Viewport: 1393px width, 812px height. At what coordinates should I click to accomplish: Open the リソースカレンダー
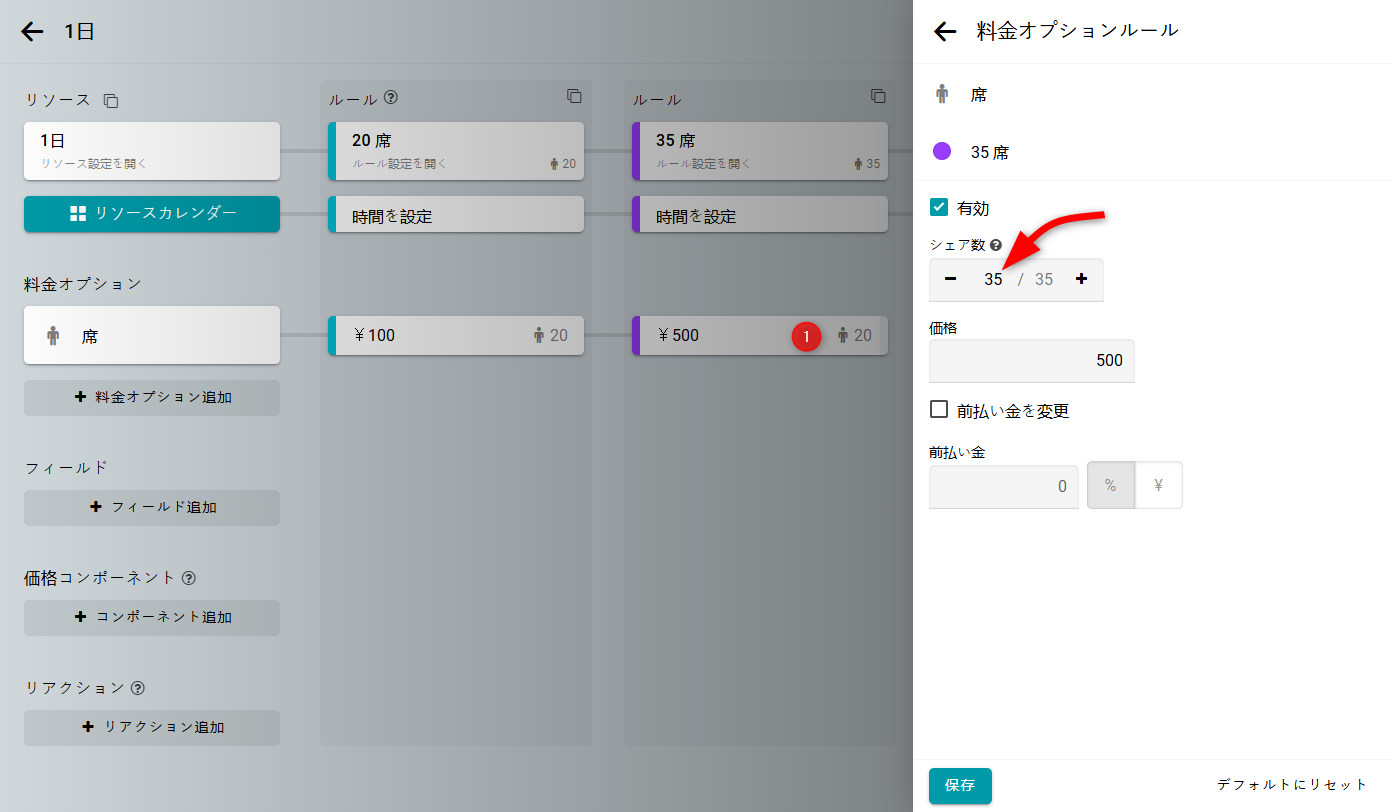coord(152,214)
